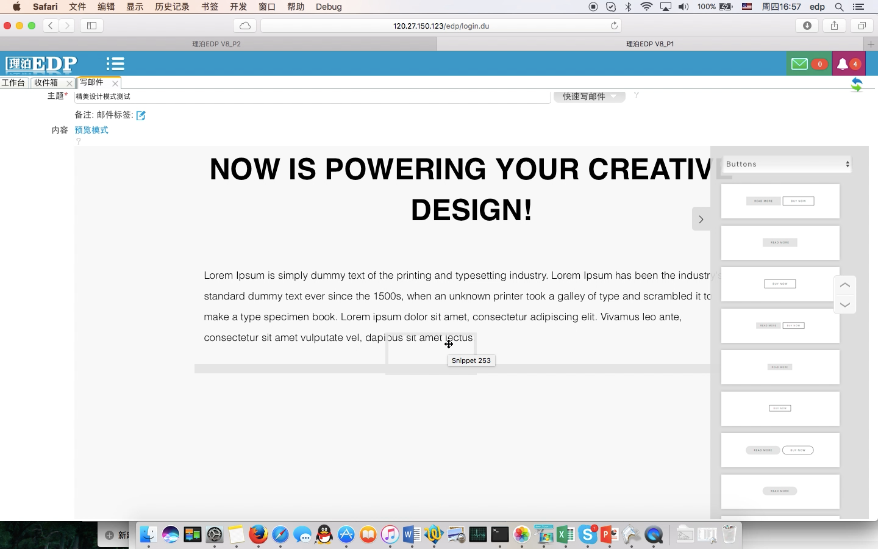Open the hamburger list menu beside the EDP logo
This screenshot has width=878, height=549.
pyautogui.click(x=115, y=64)
